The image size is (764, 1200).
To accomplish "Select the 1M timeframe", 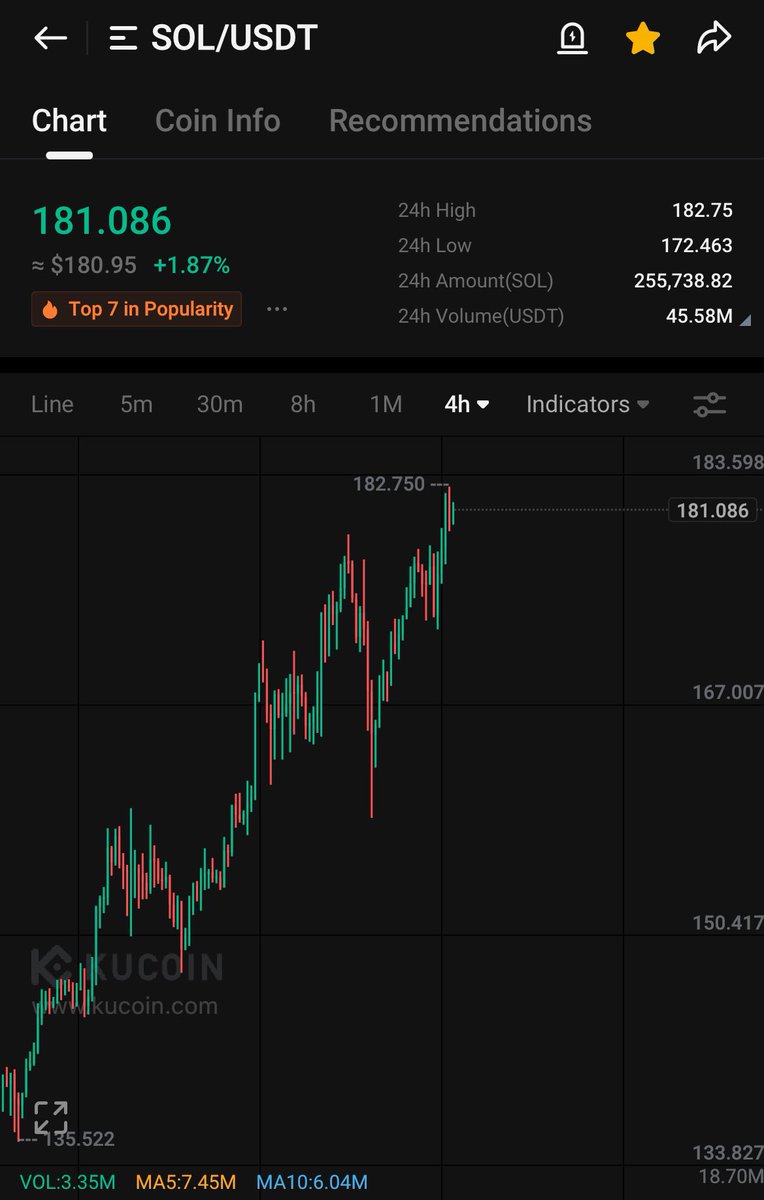I will [386, 404].
